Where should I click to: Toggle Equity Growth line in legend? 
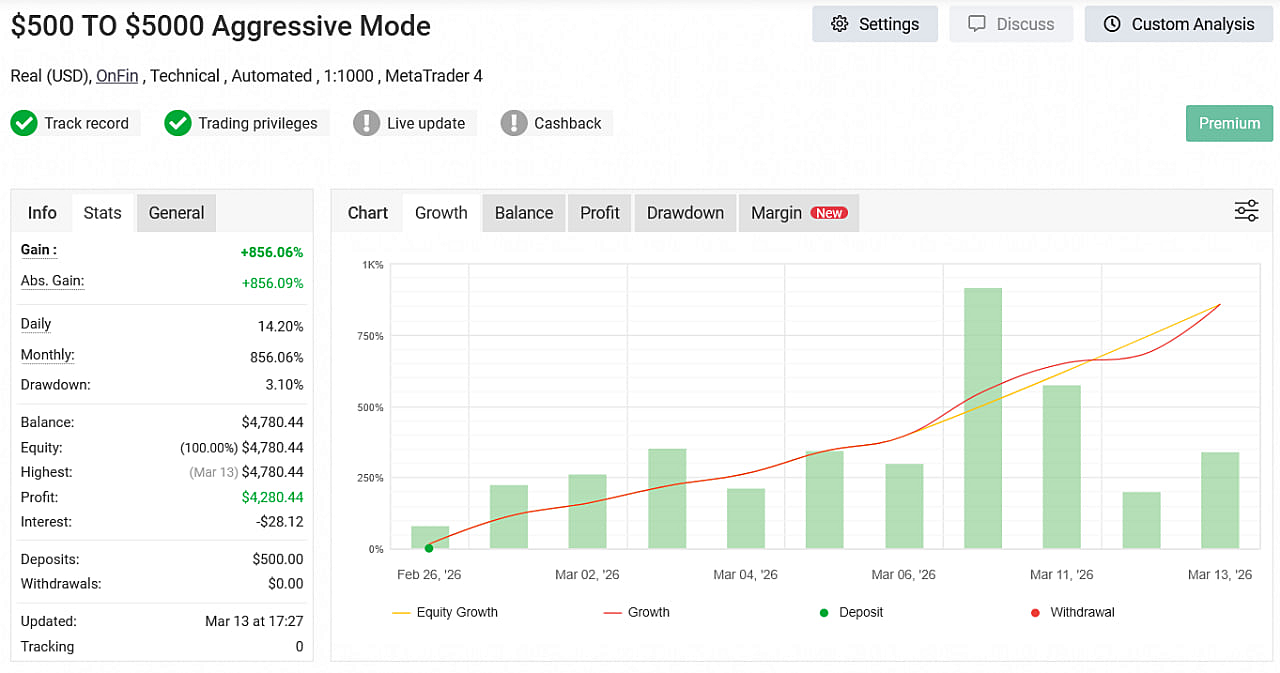point(445,612)
